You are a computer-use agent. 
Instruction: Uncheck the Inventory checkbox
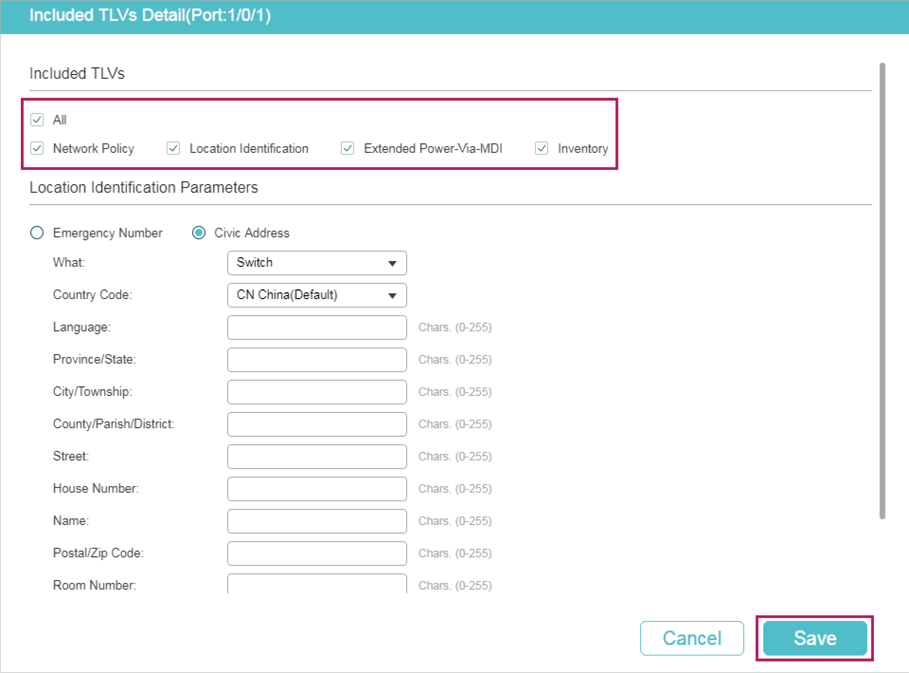coord(541,148)
